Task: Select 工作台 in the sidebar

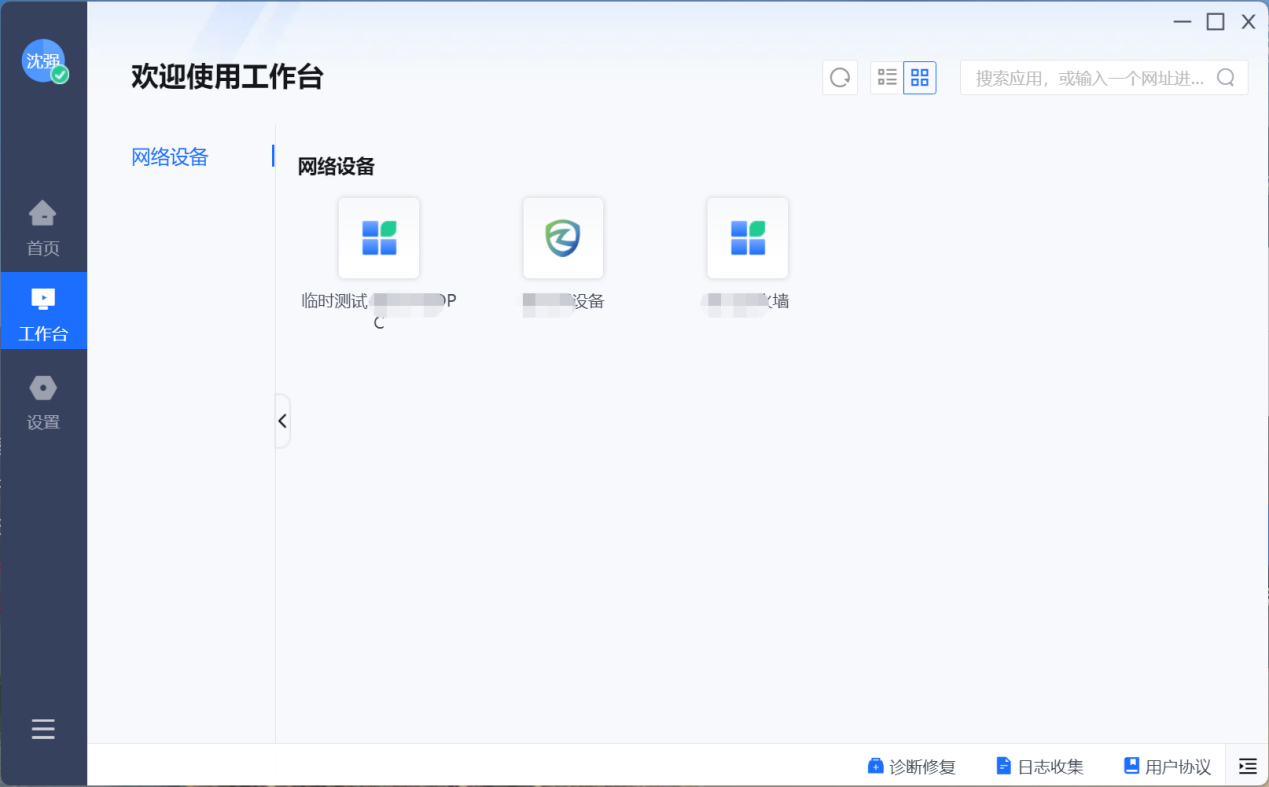Action: (43, 312)
